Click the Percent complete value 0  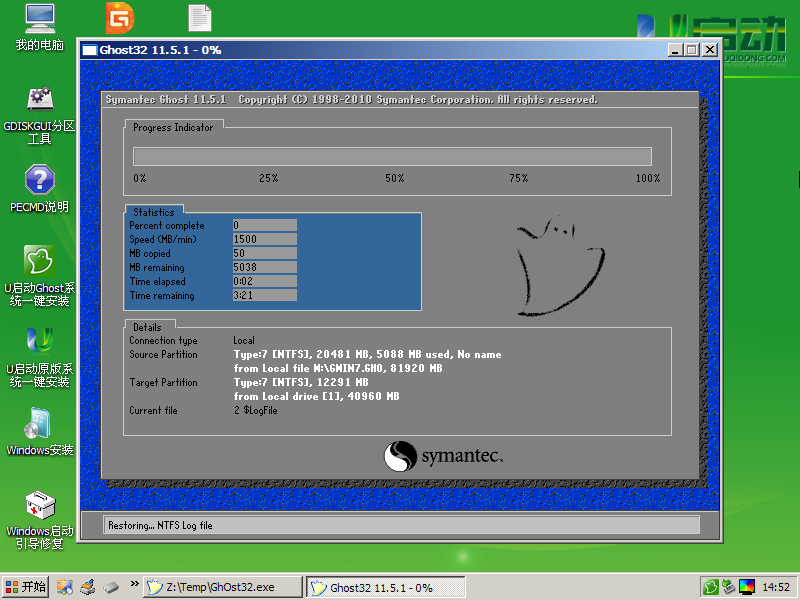tap(265, 225)
